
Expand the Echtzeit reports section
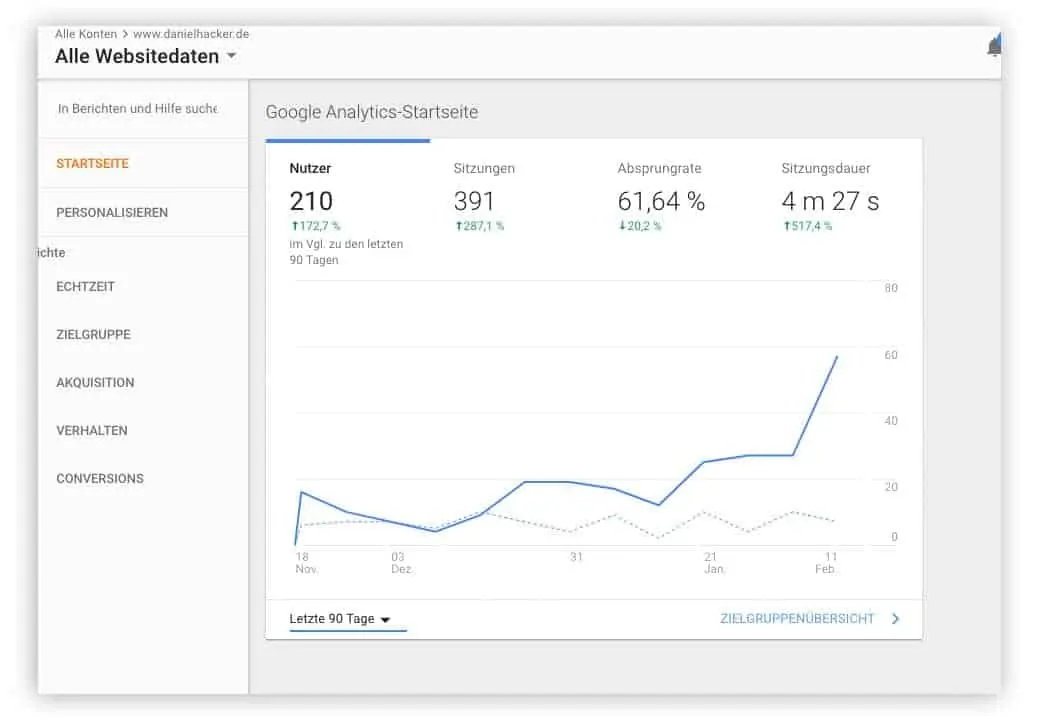(85, 287)
